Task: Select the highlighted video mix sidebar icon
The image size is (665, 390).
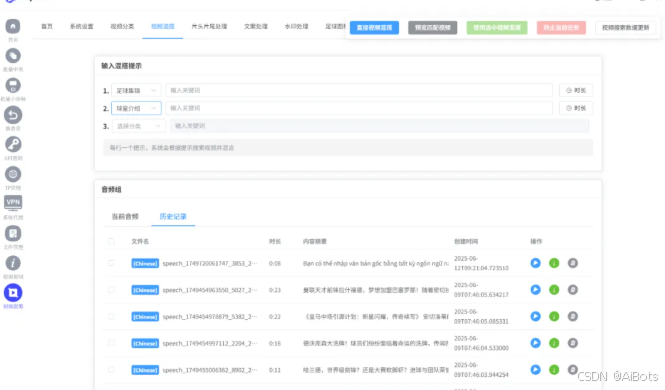Action: [x=13, y=292]
